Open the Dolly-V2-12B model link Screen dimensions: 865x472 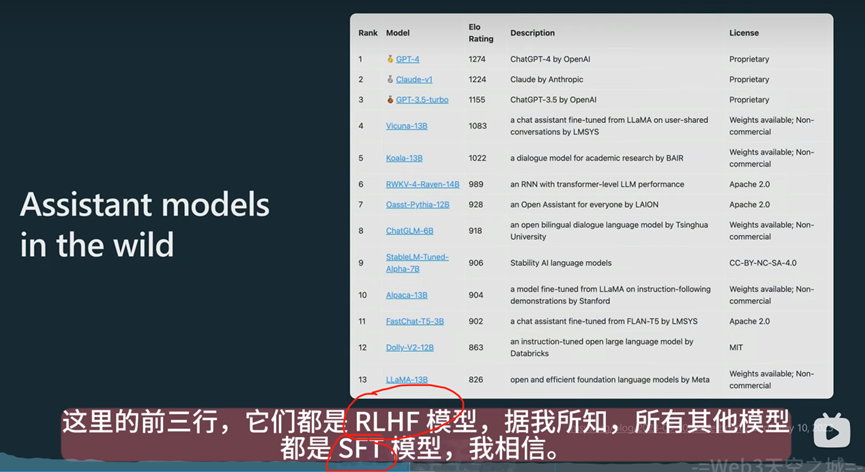410,347
